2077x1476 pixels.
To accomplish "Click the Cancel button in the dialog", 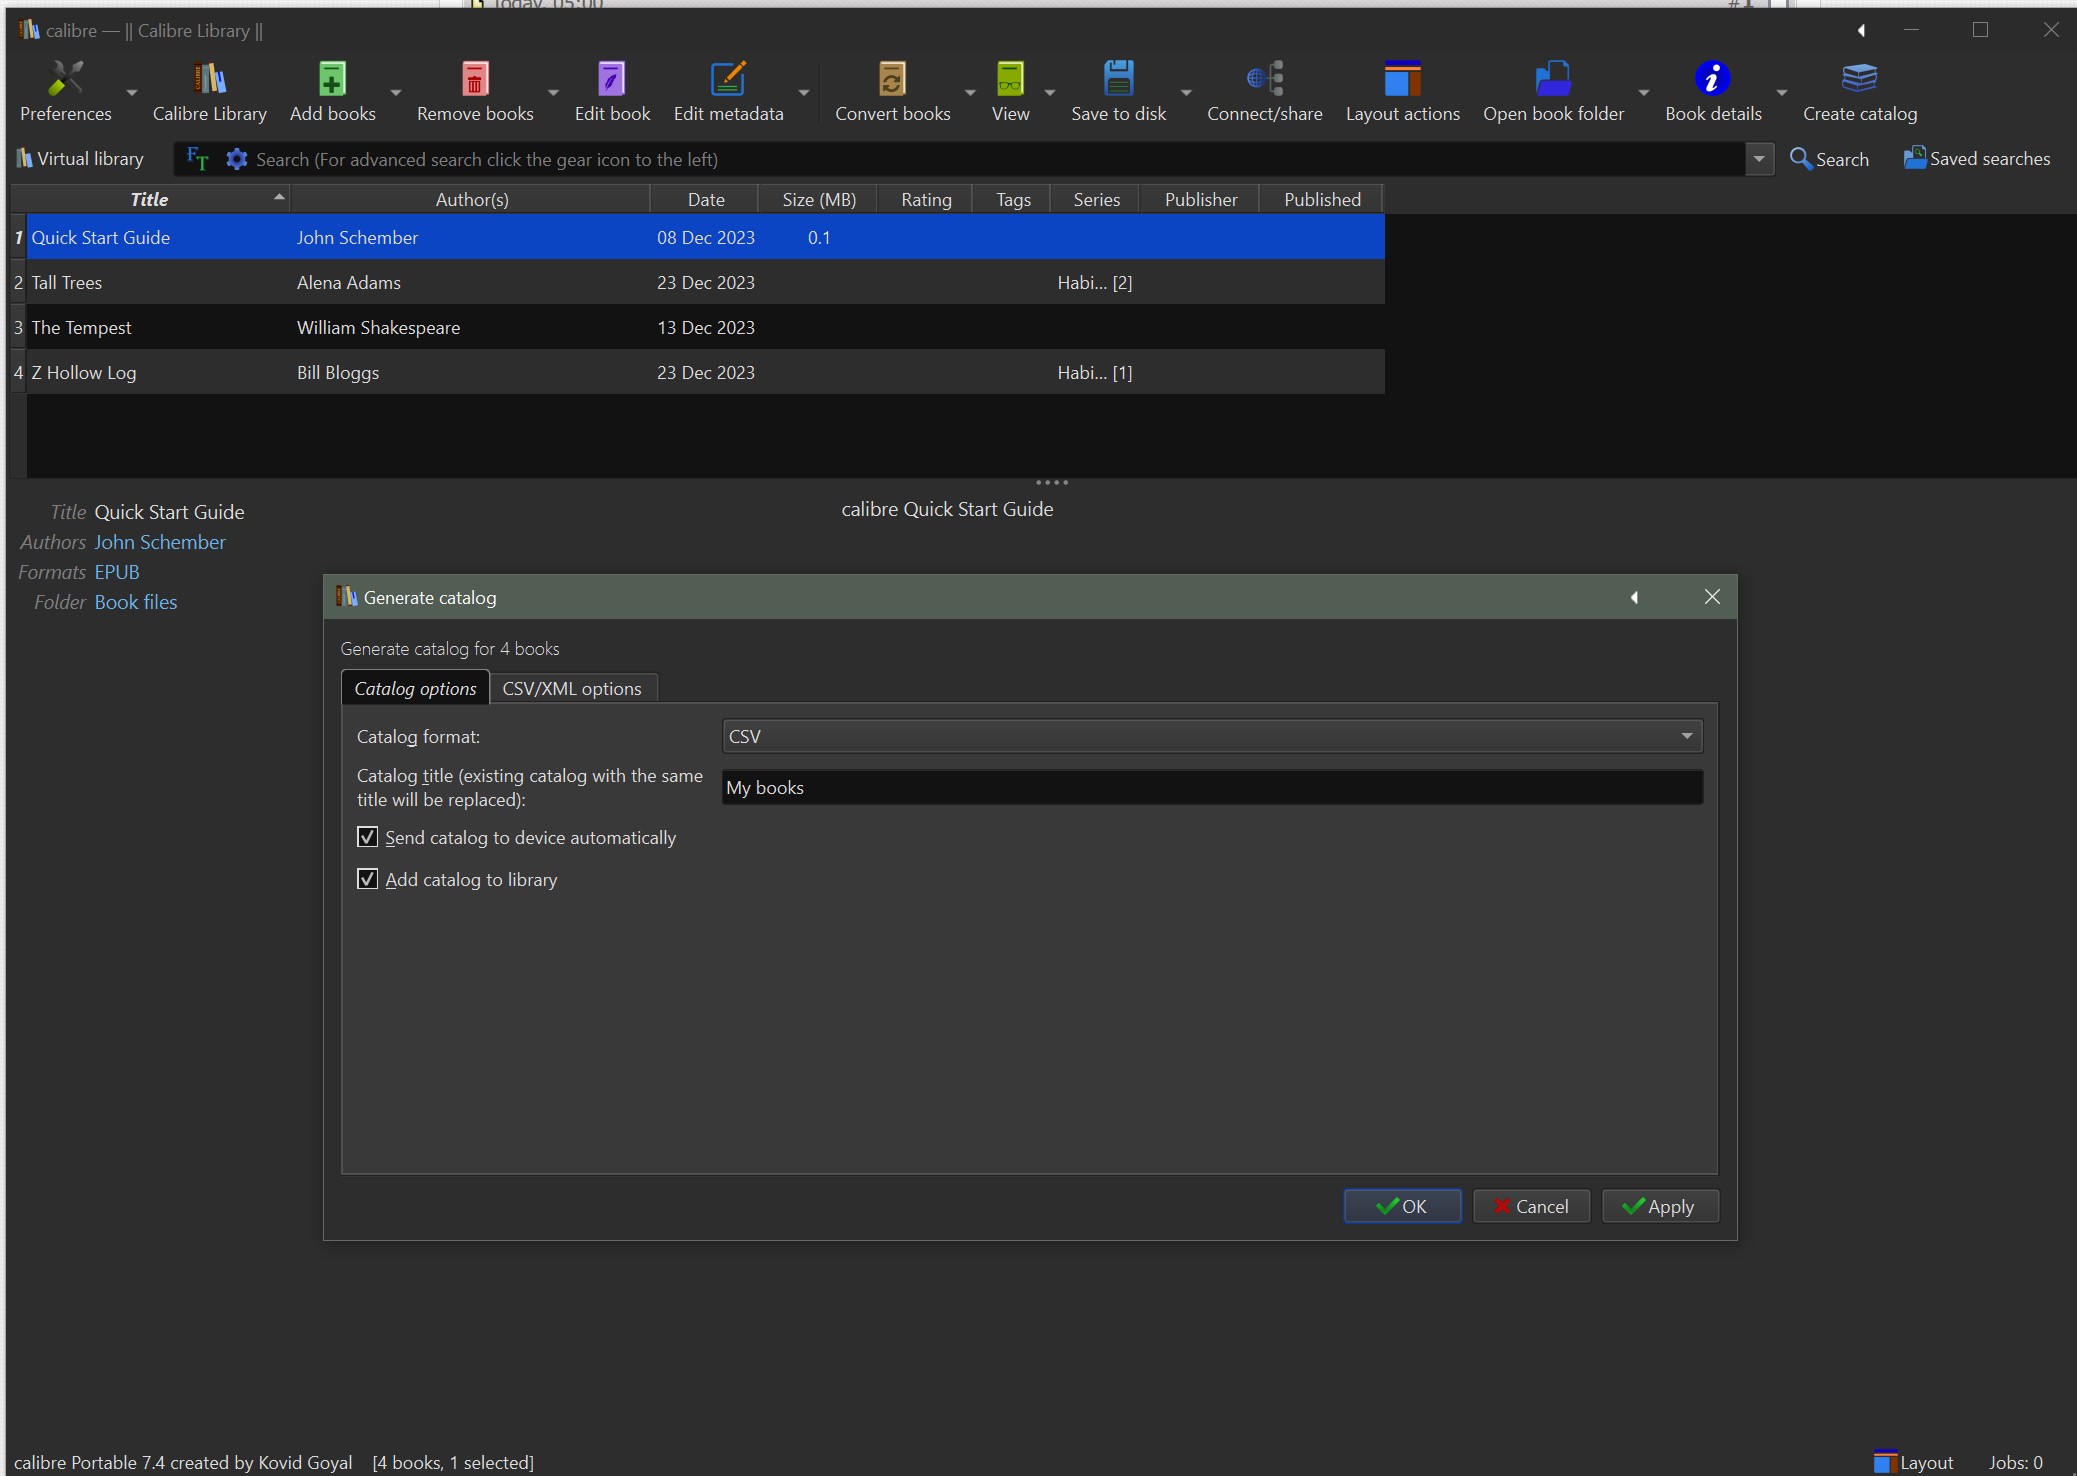I will [x=1531, y=1206].
